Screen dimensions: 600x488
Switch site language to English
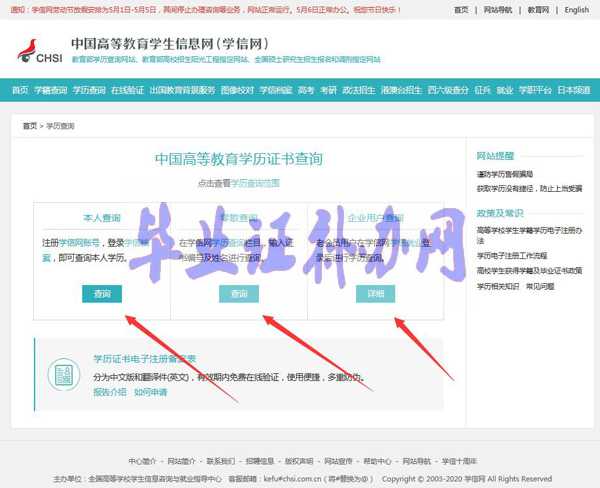coord(577,10)
